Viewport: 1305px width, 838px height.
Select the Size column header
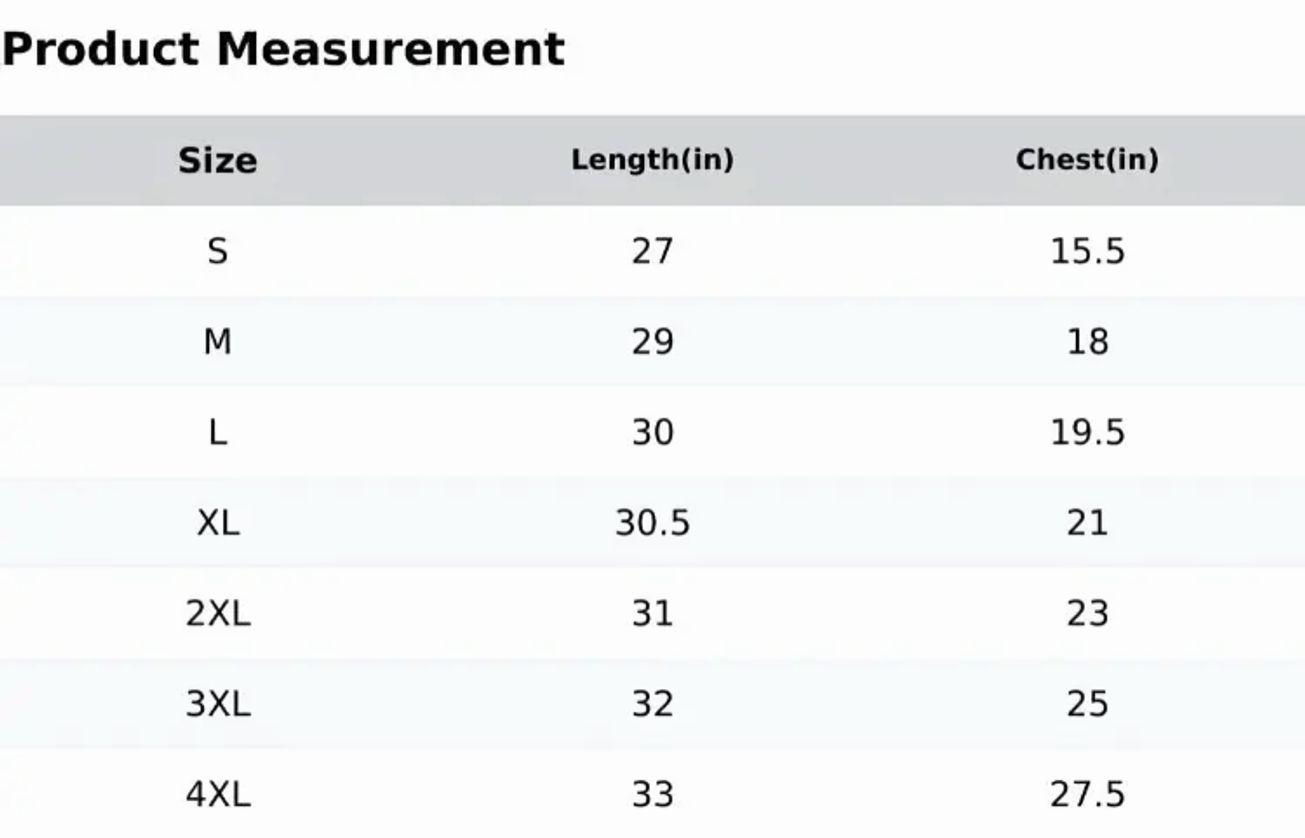(x=217, y=160)
